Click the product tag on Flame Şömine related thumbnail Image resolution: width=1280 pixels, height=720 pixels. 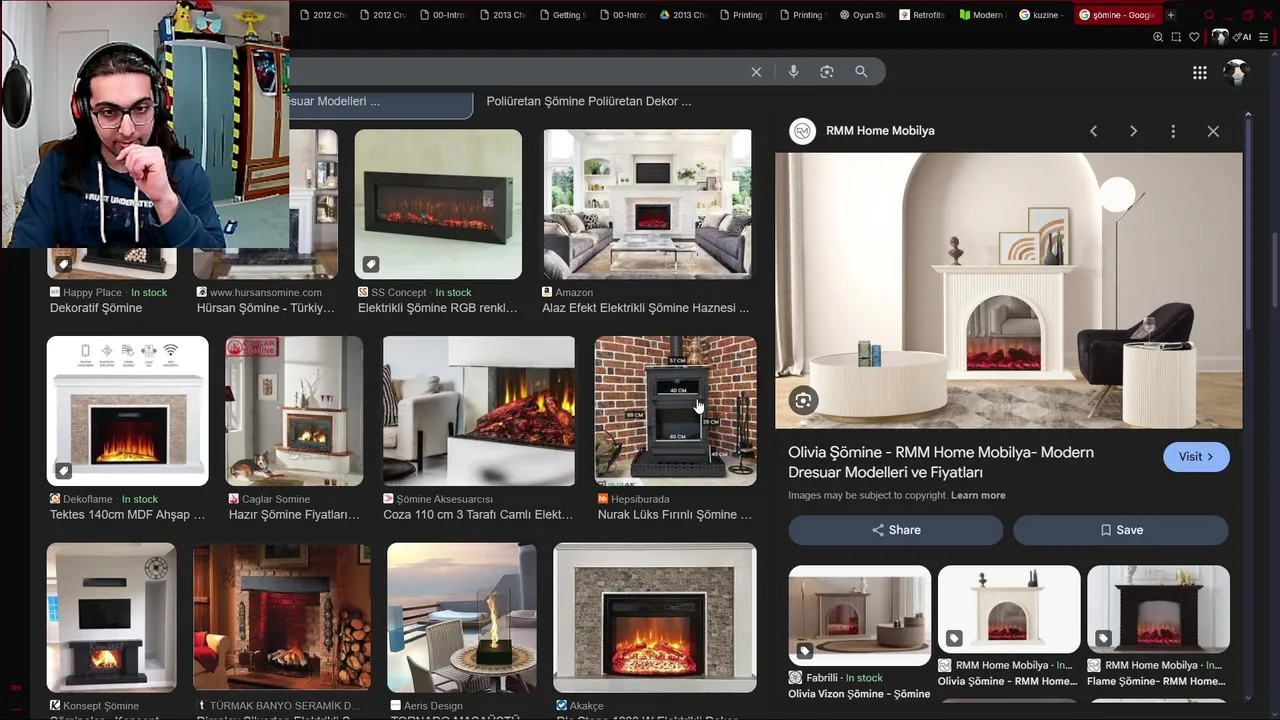pyautogui.click(x=1103, y=638)
